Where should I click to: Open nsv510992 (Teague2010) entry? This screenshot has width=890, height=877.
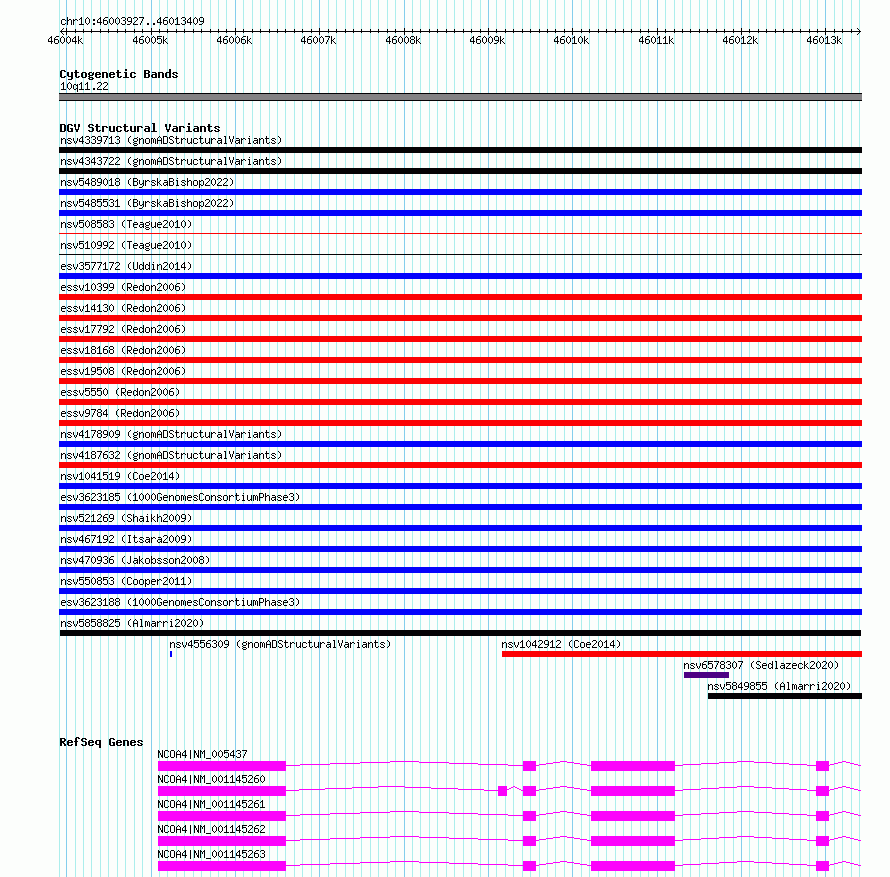point(126,245)
